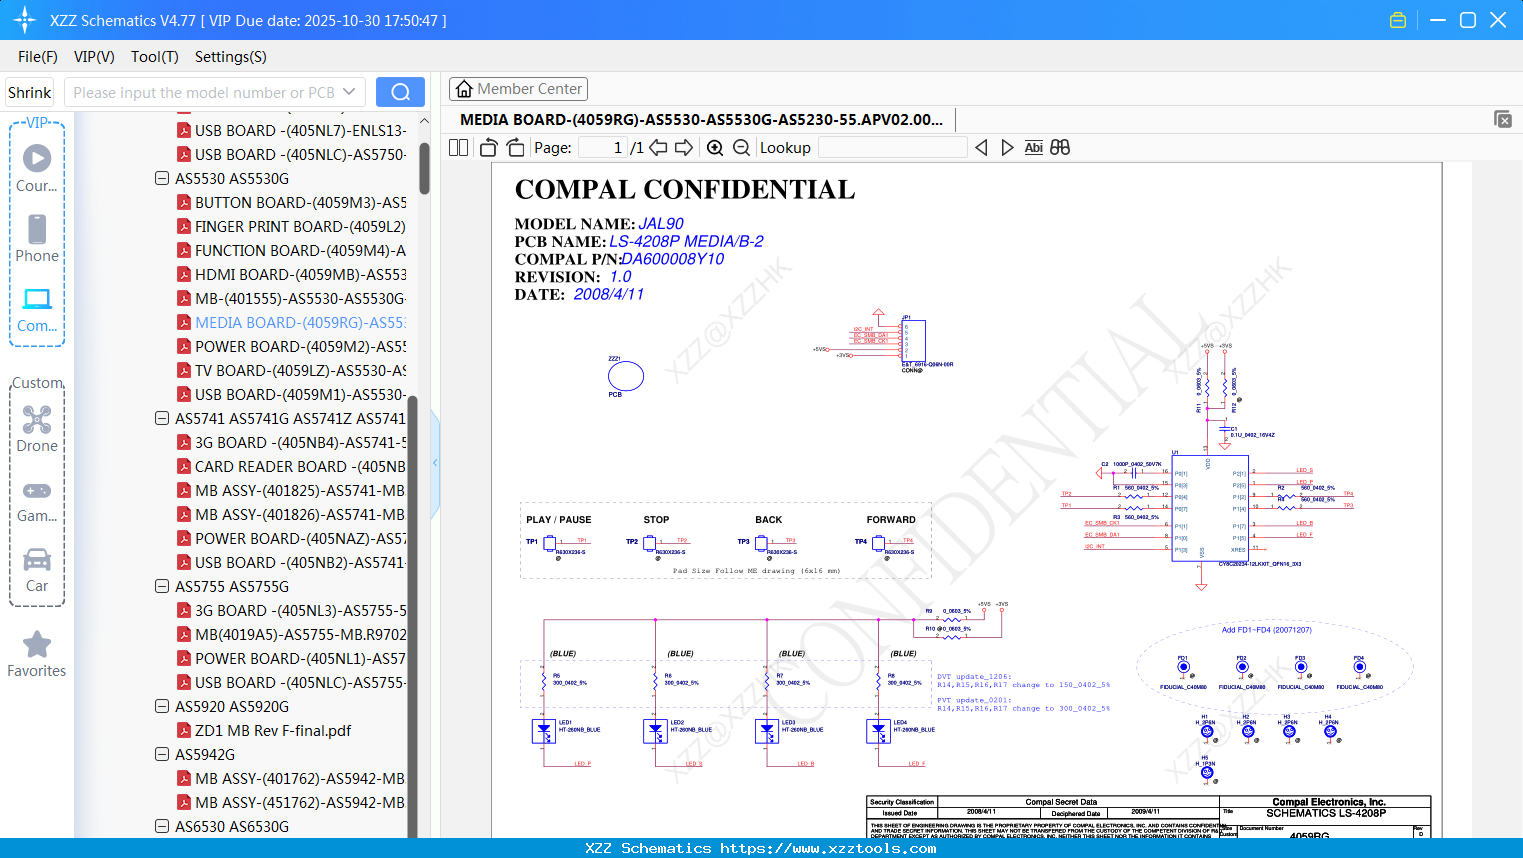Open the Drone sidebar category
Viewport: 1523px width, 858px height.
point(37,428)
